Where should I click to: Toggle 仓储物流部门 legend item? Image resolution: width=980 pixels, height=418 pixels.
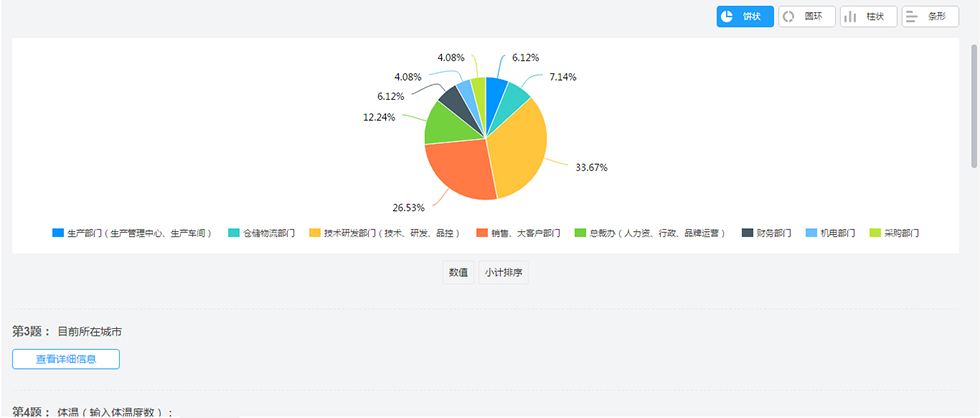pyautogui.click(x=261, y=233)
